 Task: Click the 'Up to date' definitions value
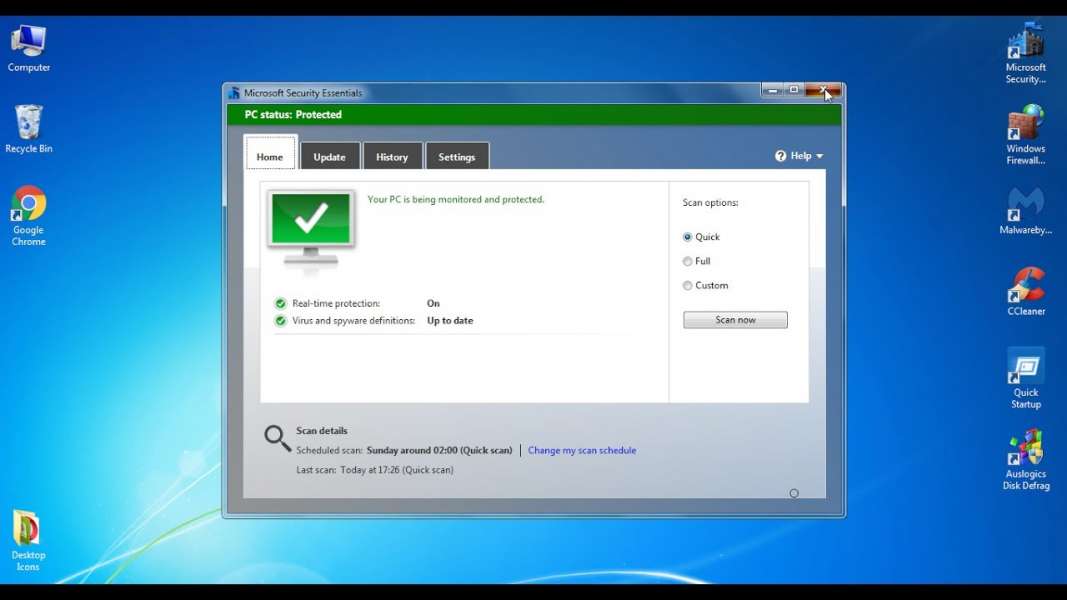(x=450, y=320)
